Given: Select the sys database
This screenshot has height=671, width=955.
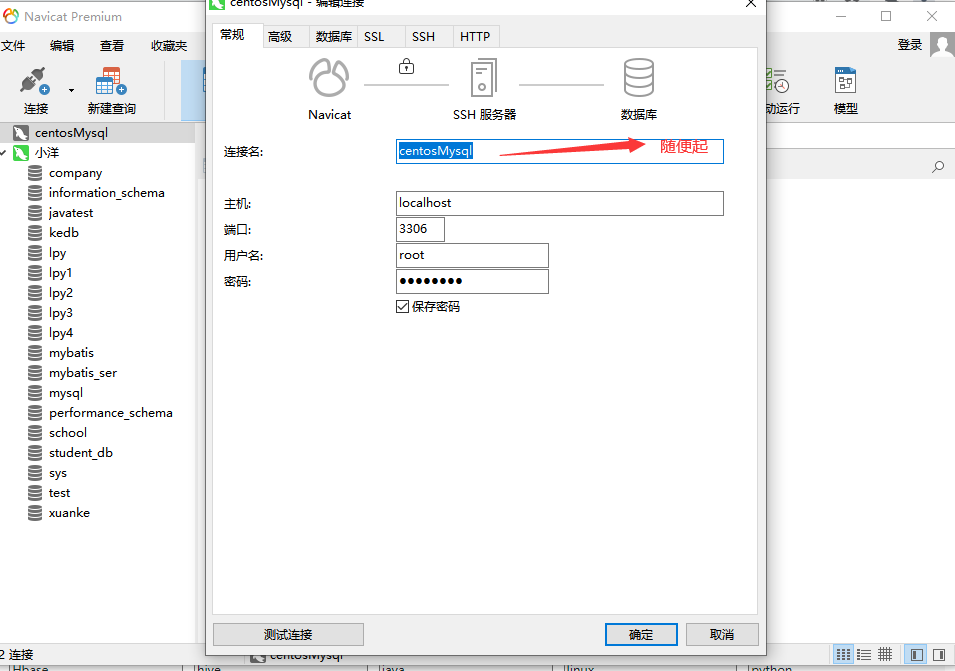Looking at the screenshot, I should pos(58,473).
